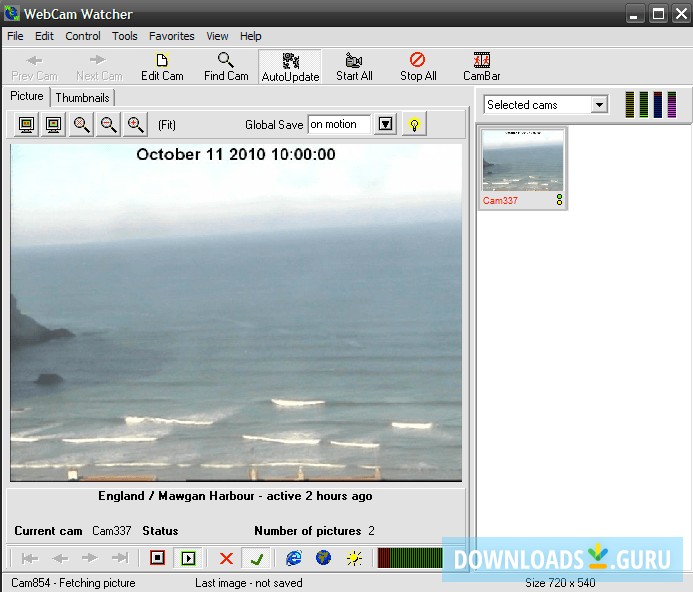Click the first monitor view icon
693x592 pixels.
click(x=27, y=125)
